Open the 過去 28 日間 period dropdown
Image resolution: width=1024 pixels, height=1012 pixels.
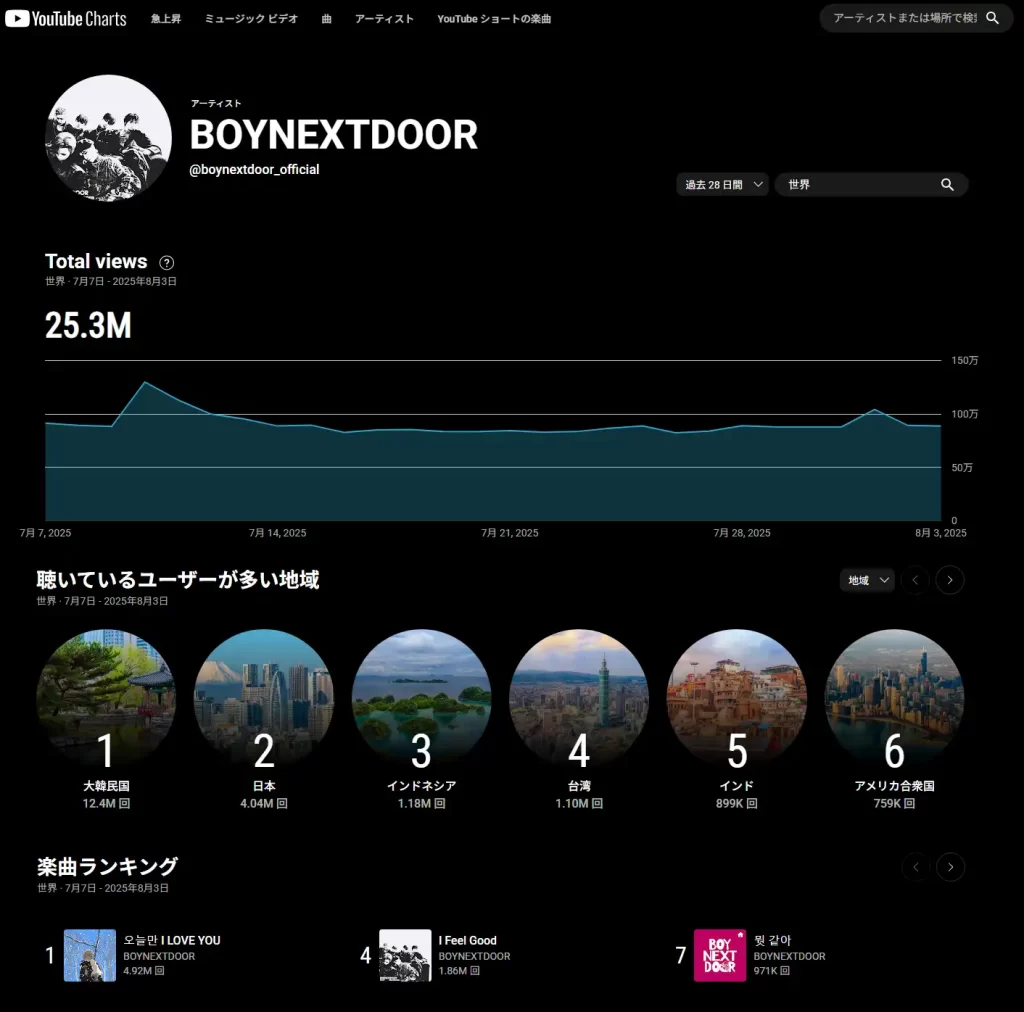(723, 185)
